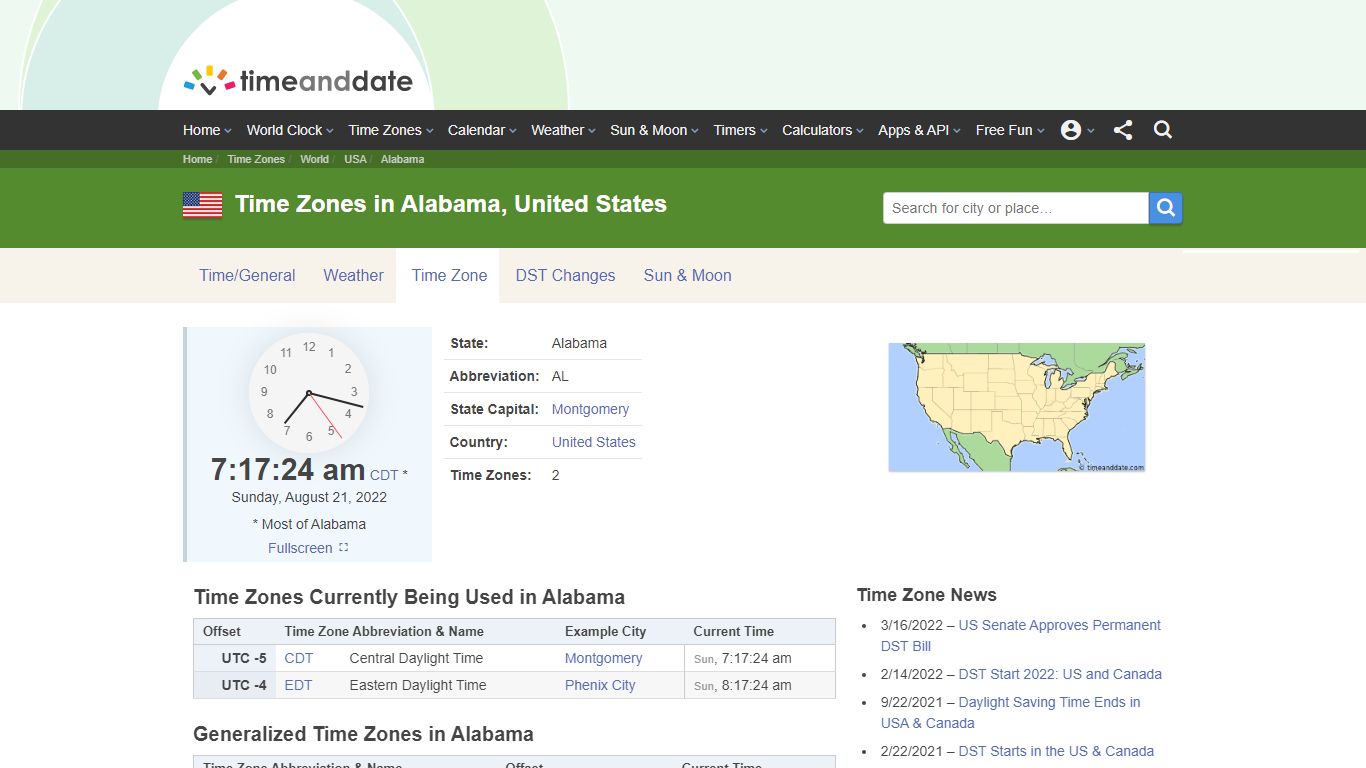1366x768 pixels.
Task: Expand the Weather menu
Action: coord(563,130)
